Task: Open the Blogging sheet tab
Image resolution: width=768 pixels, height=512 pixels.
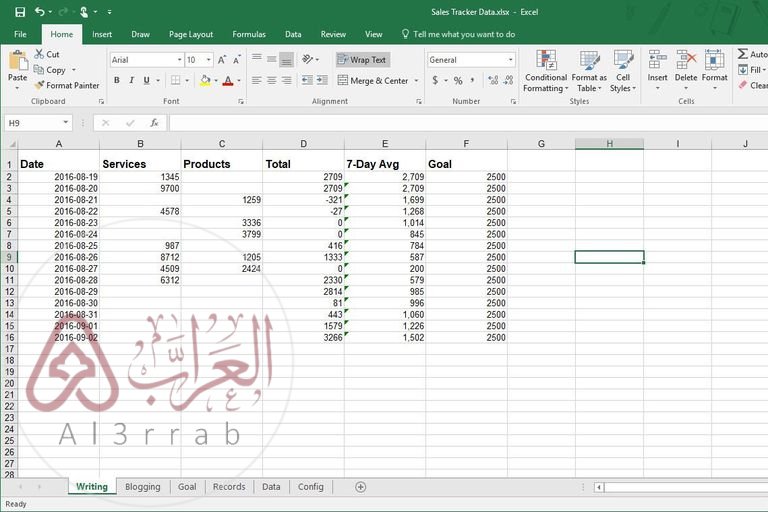Action: (x=142, y=487)
